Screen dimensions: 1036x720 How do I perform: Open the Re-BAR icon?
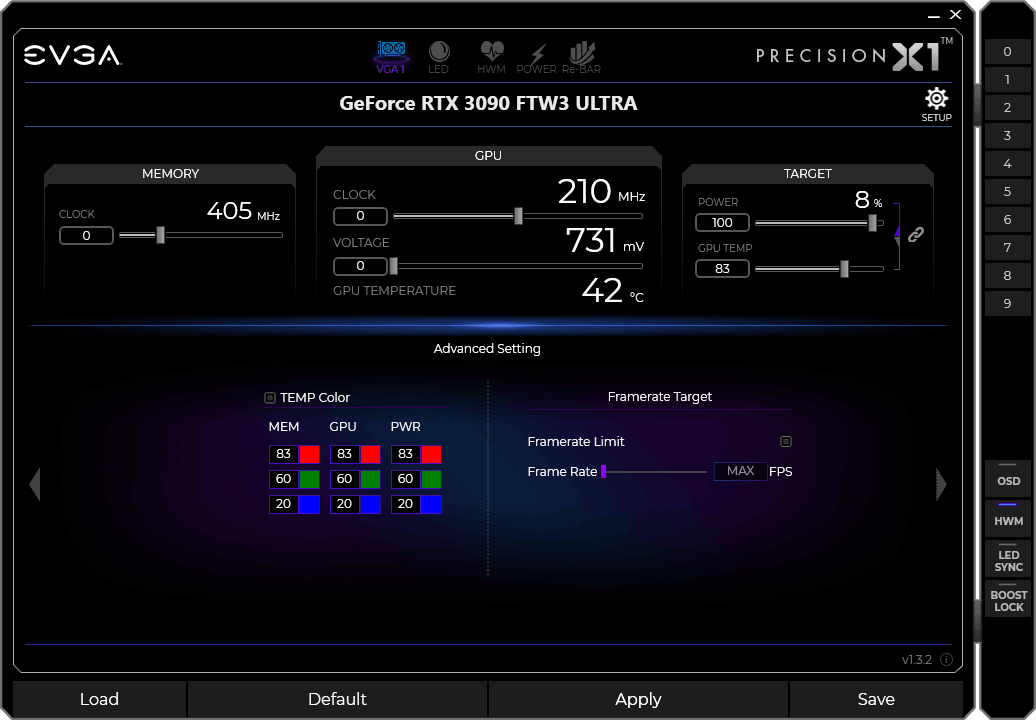pos(581,56)
